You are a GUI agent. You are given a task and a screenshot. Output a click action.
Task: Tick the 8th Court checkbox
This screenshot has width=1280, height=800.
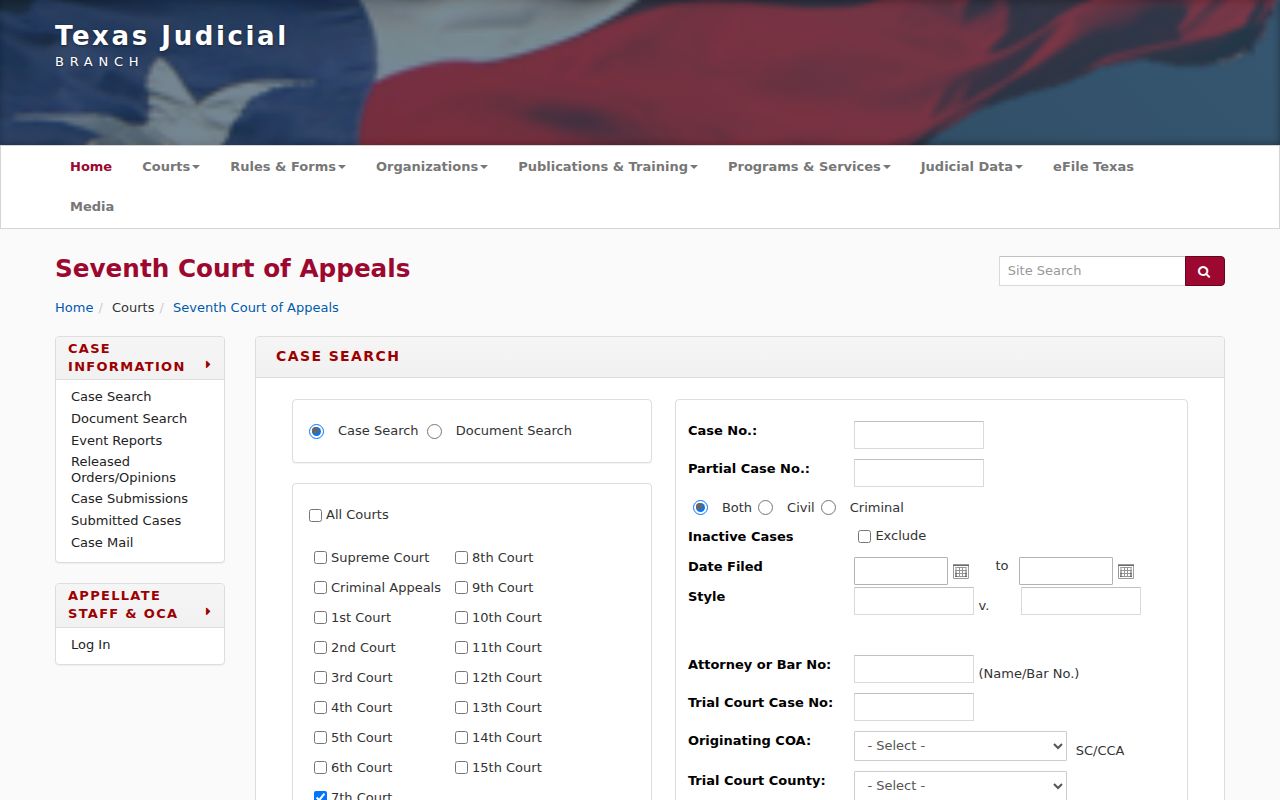(x=461, y=558)
